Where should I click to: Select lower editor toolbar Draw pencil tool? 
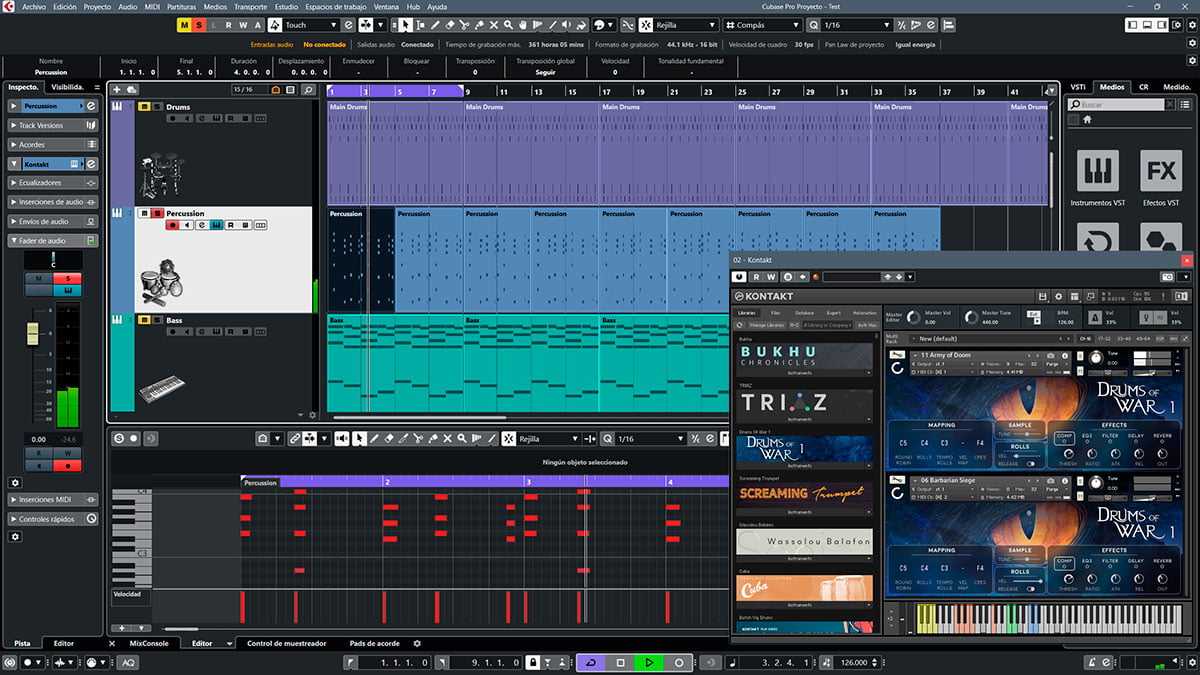(374, 438)
